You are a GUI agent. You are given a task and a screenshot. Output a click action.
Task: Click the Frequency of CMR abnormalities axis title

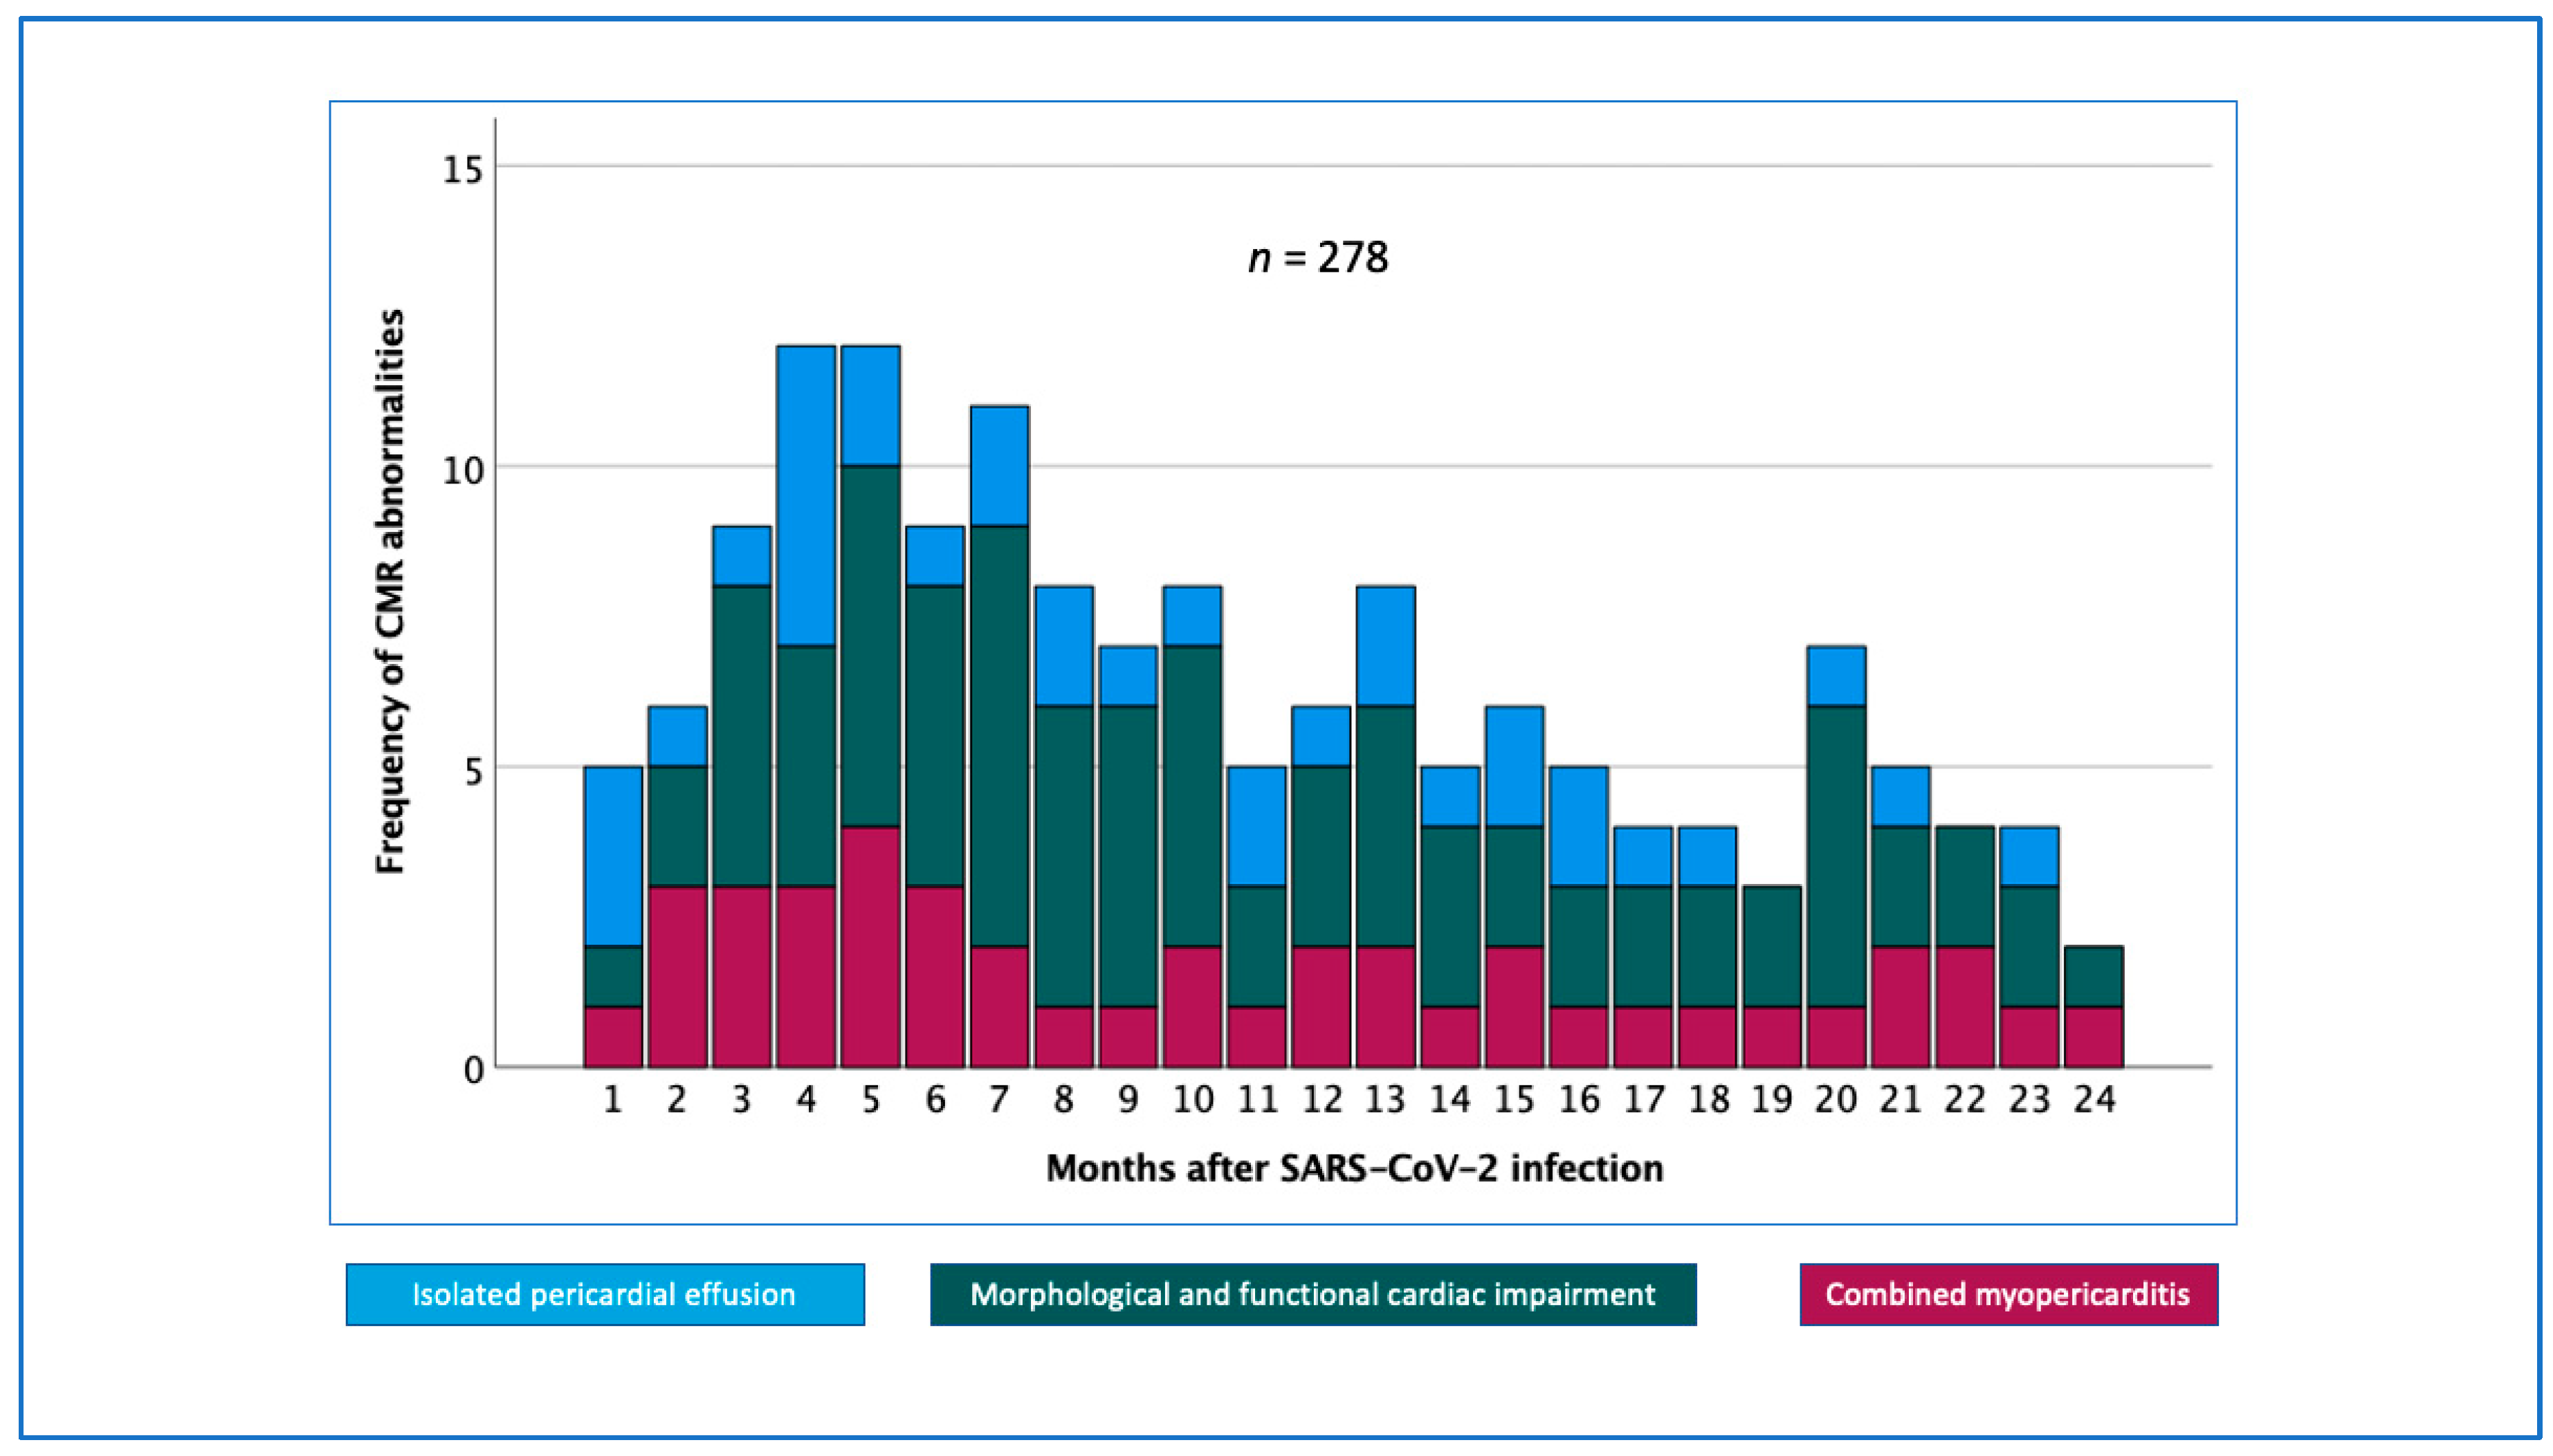[x=390, y=592]
